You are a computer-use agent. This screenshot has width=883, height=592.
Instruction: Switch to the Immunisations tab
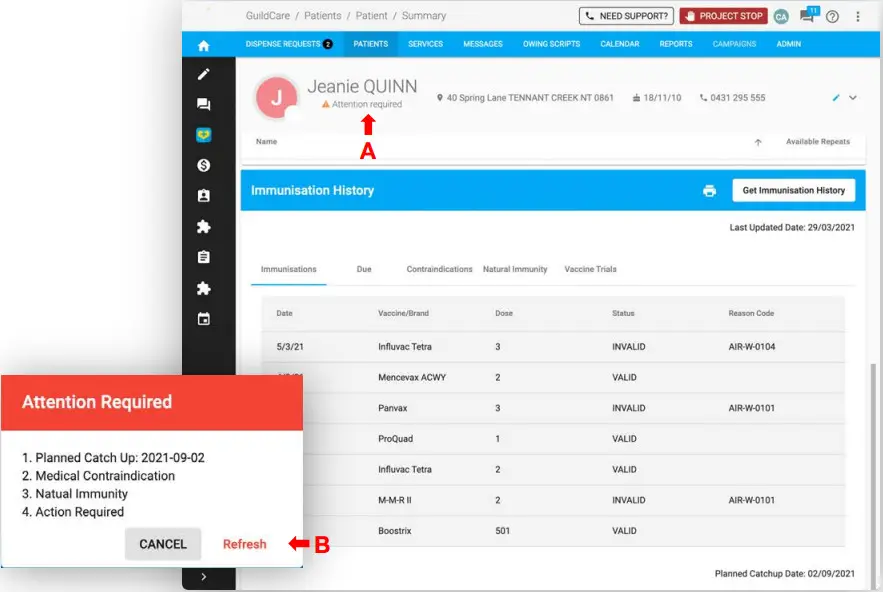point(288,269)
